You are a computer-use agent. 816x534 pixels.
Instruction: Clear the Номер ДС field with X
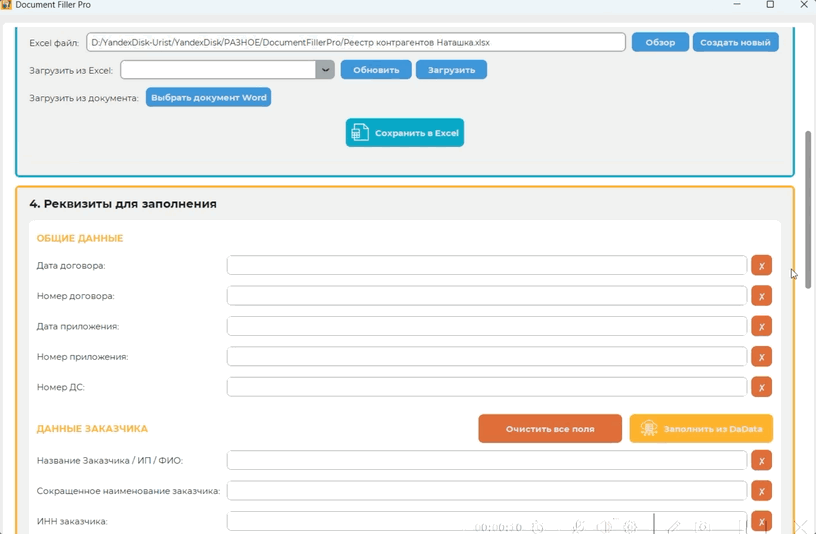pyautogui.click(x=761, y=387)
